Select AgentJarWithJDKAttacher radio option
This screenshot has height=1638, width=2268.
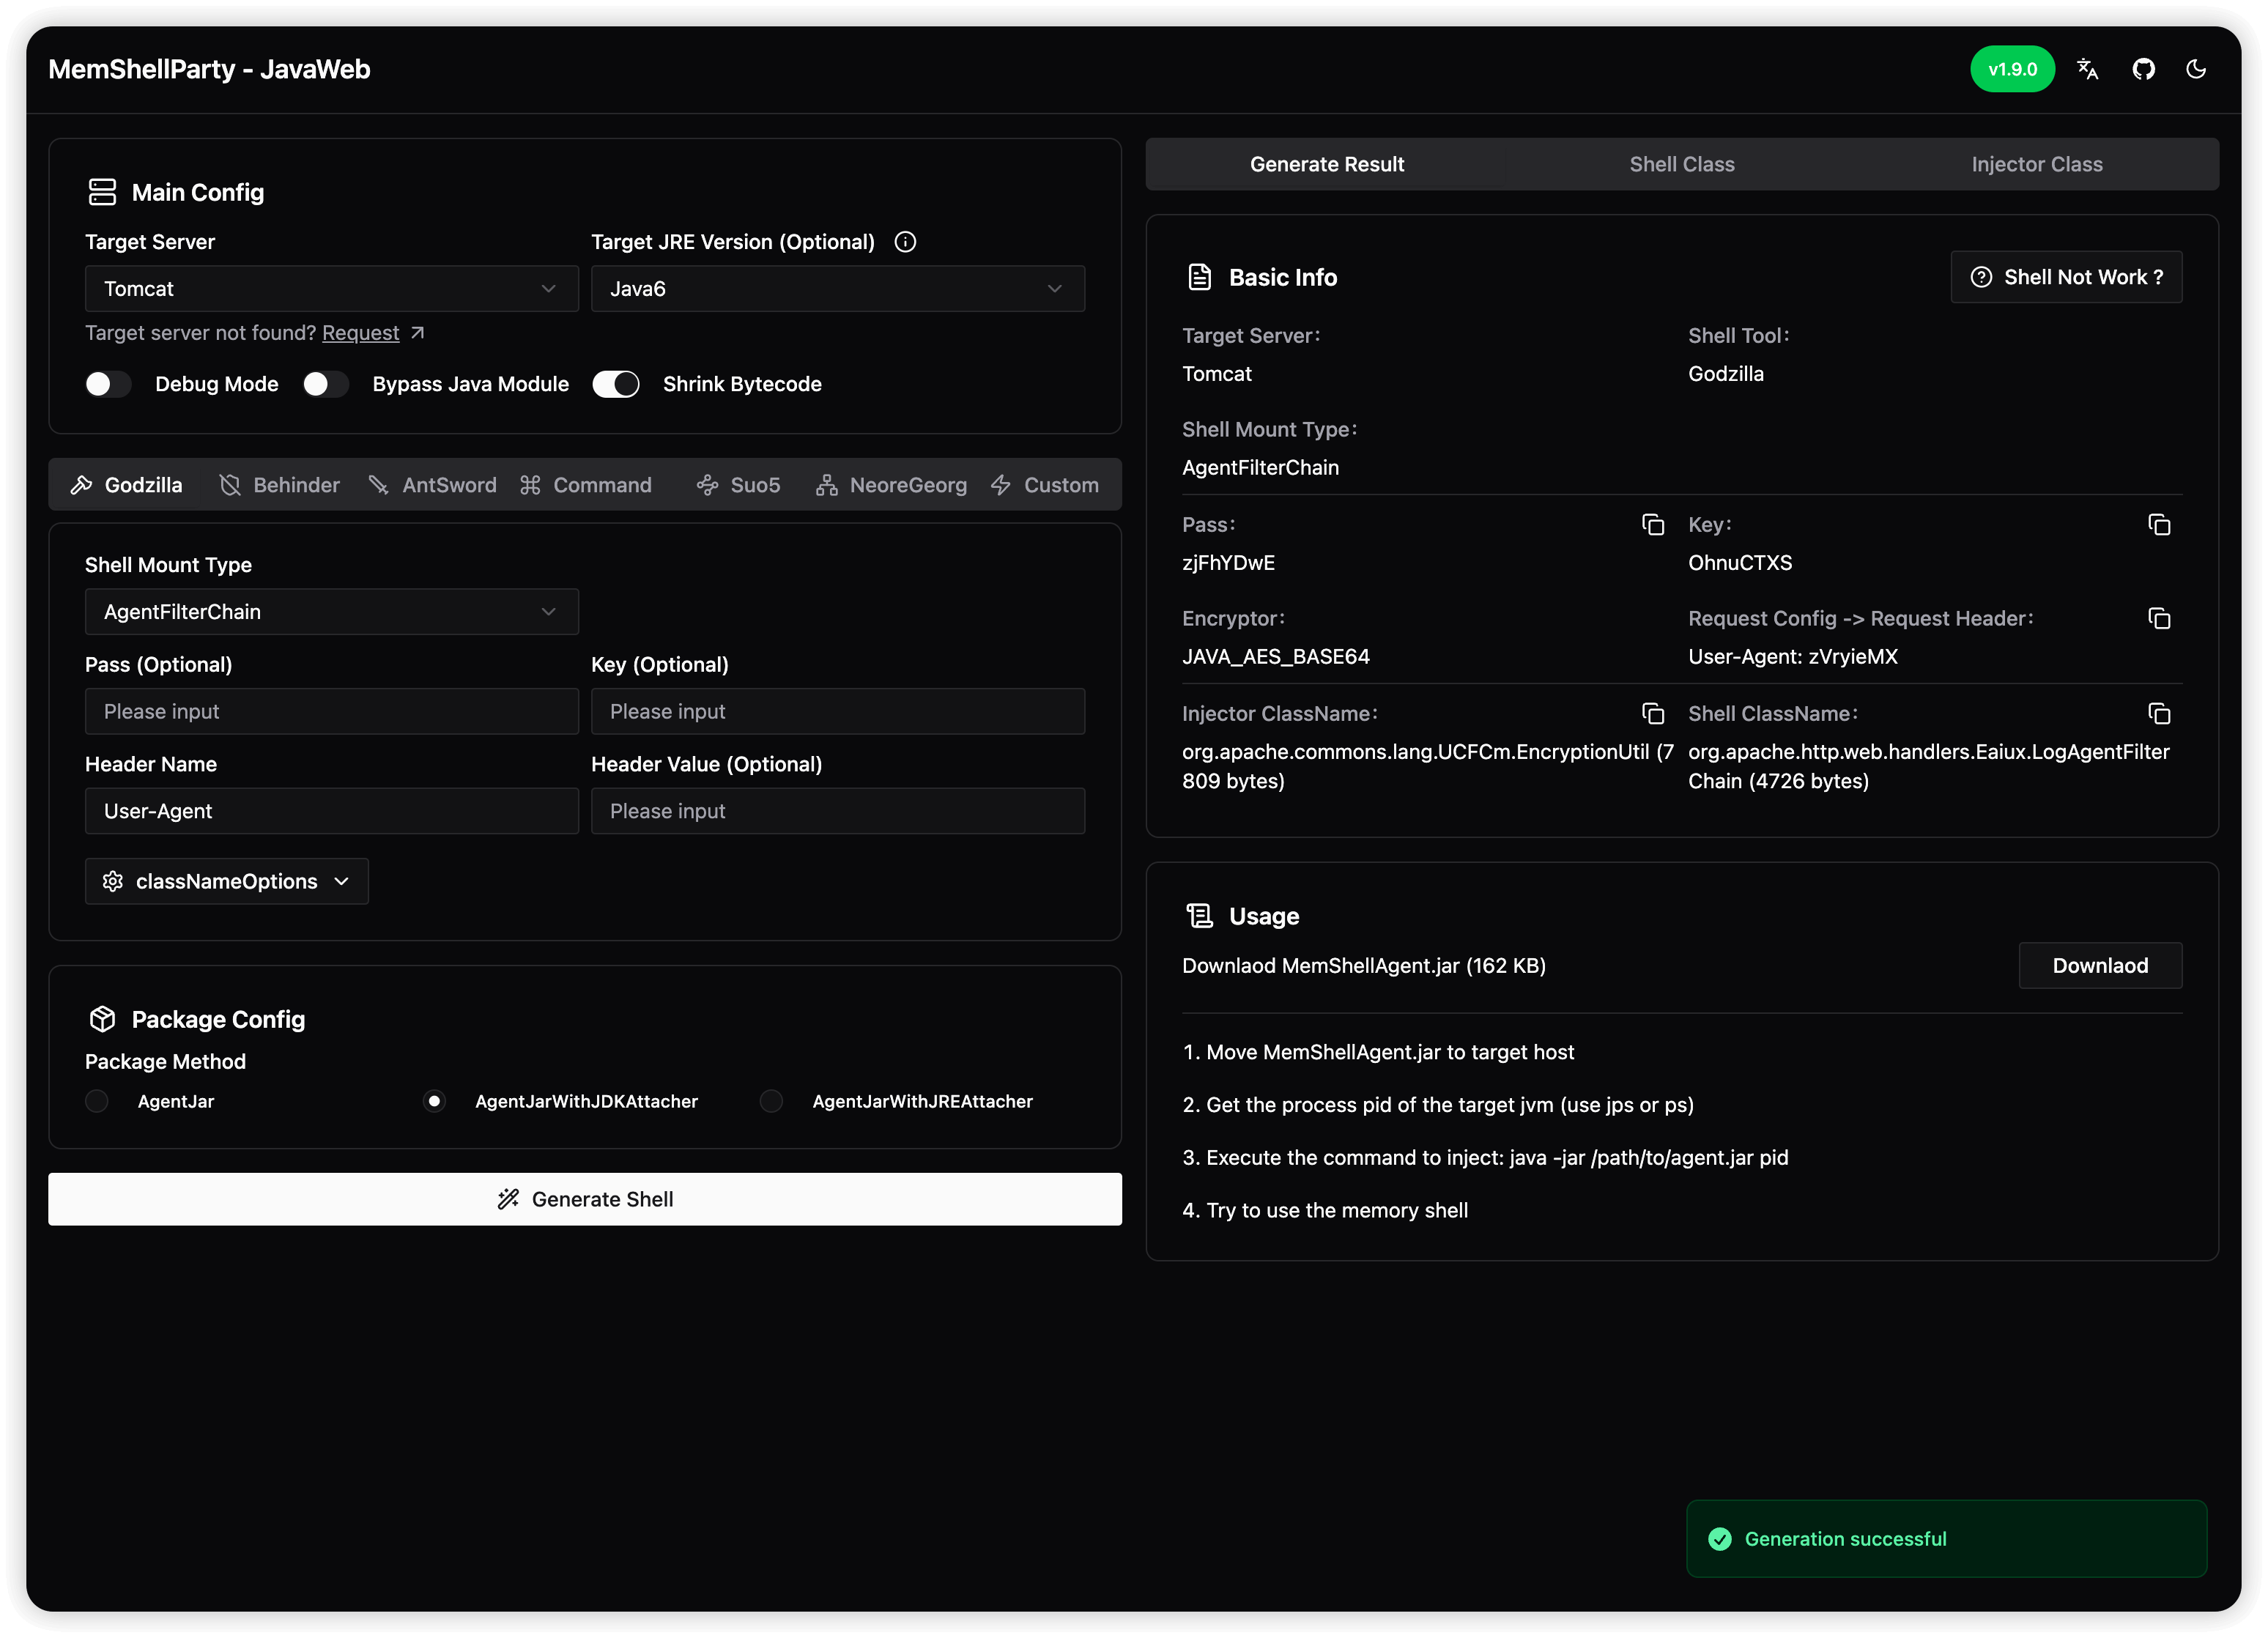434,1101
